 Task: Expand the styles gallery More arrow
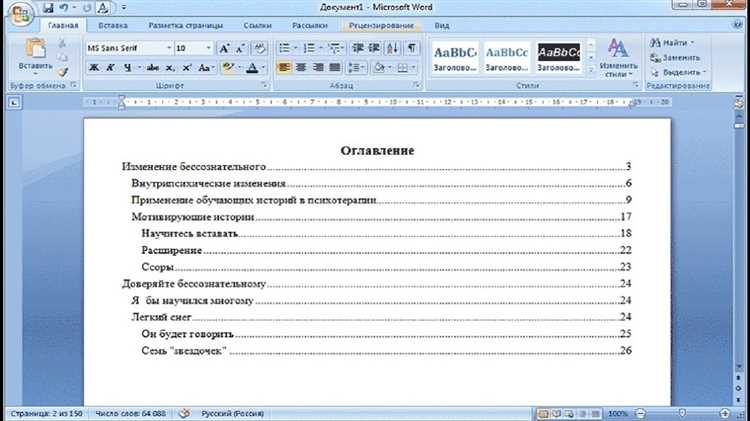pos(591,70)
